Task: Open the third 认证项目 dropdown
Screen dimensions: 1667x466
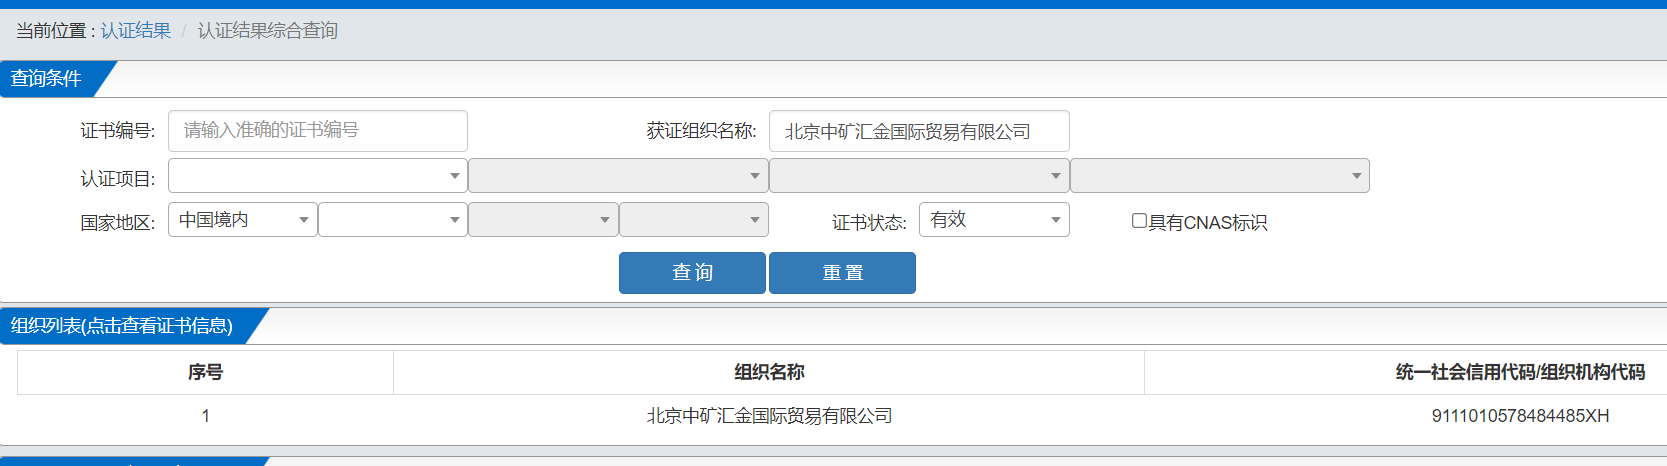Action: tap(919, 176)
